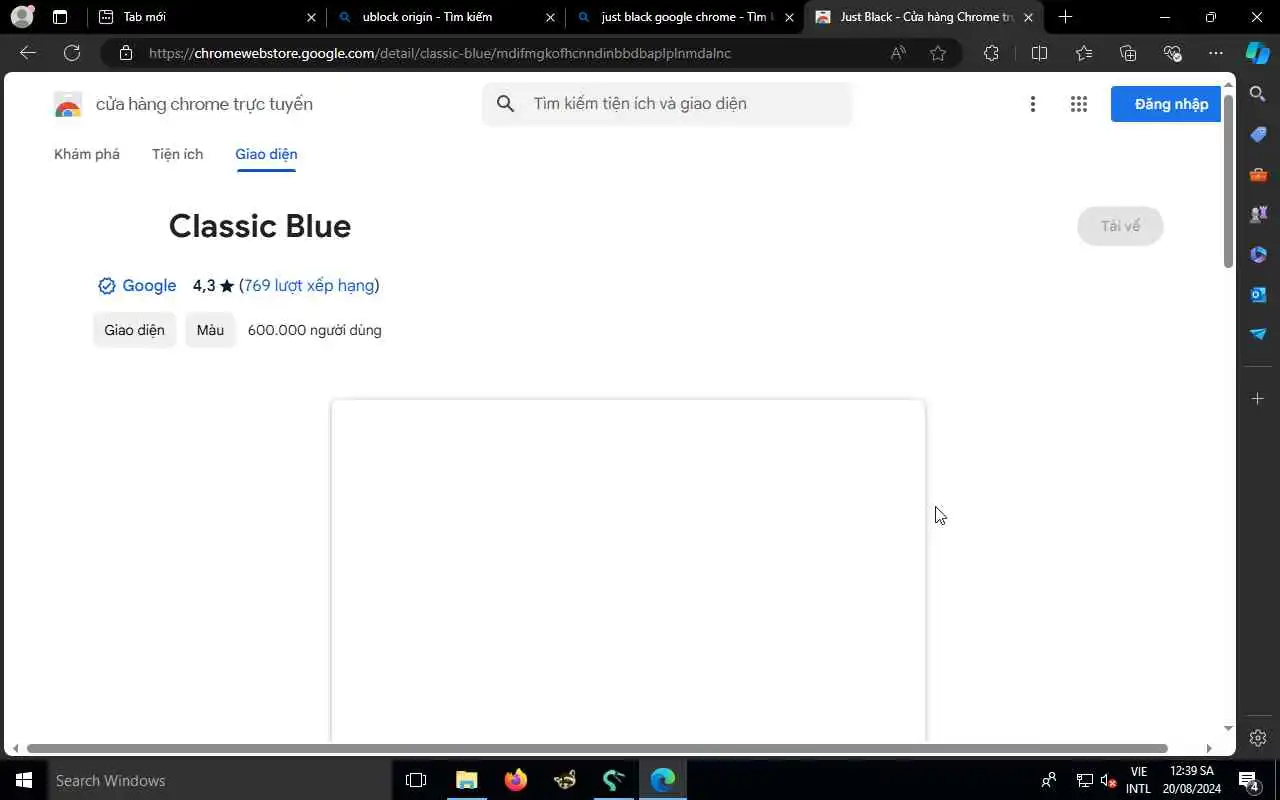The height and width of the screenshot is (800, 1280).
Task: Click the 4,3 star rating text
Action: [x=213, y=286]
